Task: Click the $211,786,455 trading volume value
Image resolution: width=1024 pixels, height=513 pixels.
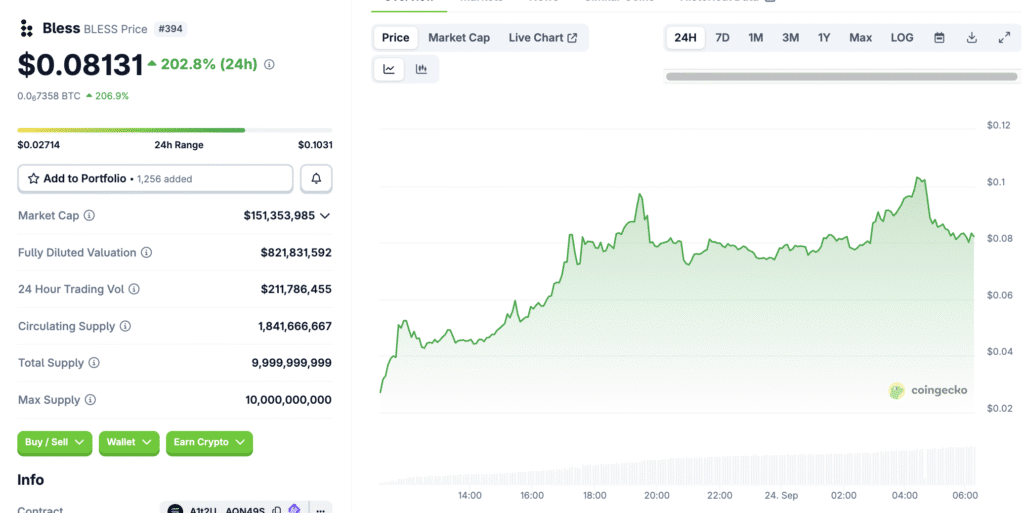Action: tap(296, 289)
